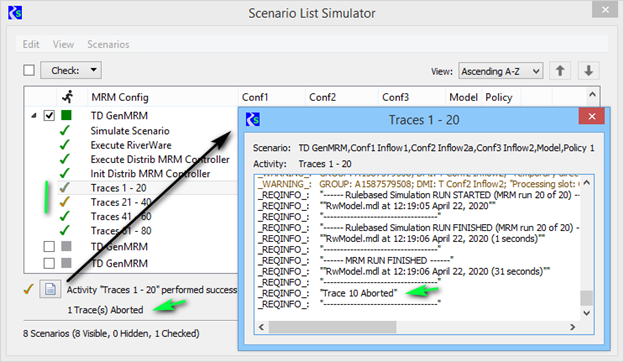
Task: Click the check mark beside Execute Distrib MRM Controller
Action: pos(64,159)
